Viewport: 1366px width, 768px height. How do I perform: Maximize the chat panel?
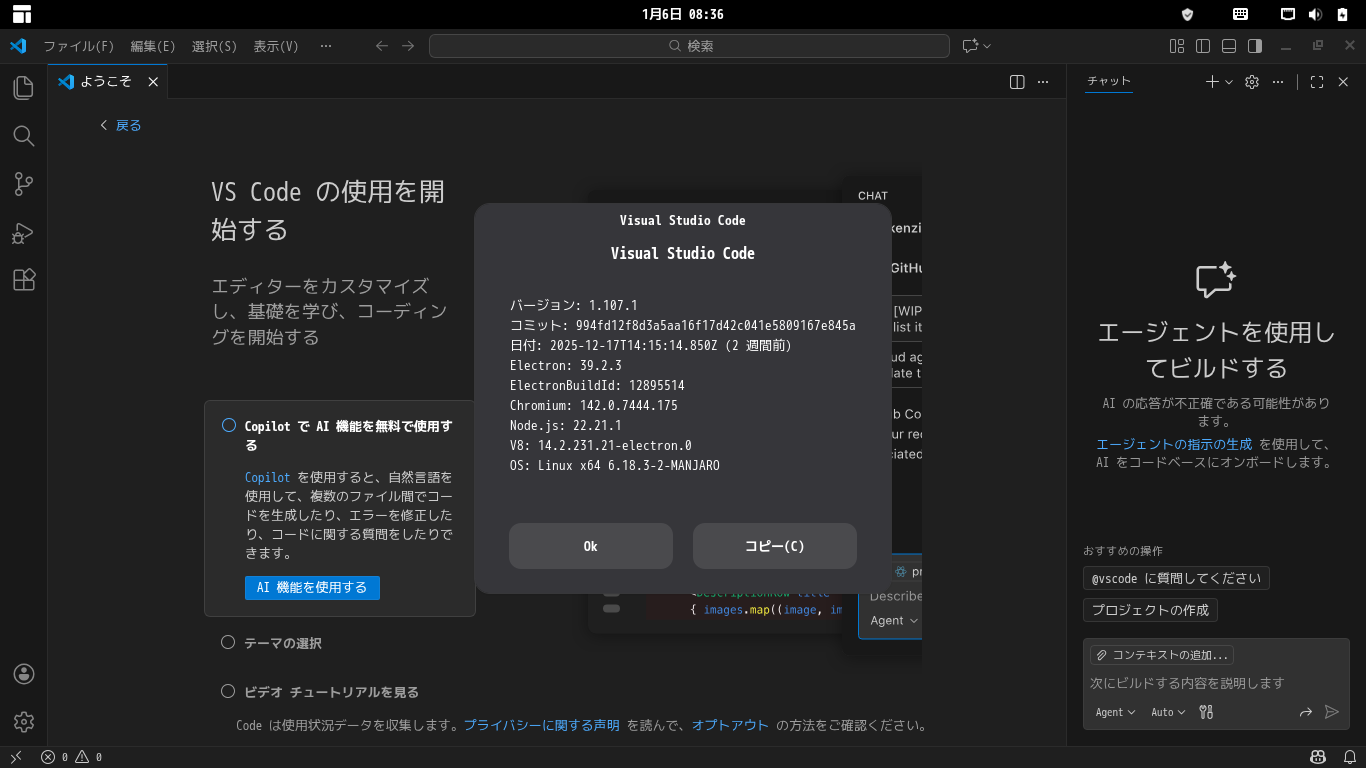click(x=1317, y=82)
